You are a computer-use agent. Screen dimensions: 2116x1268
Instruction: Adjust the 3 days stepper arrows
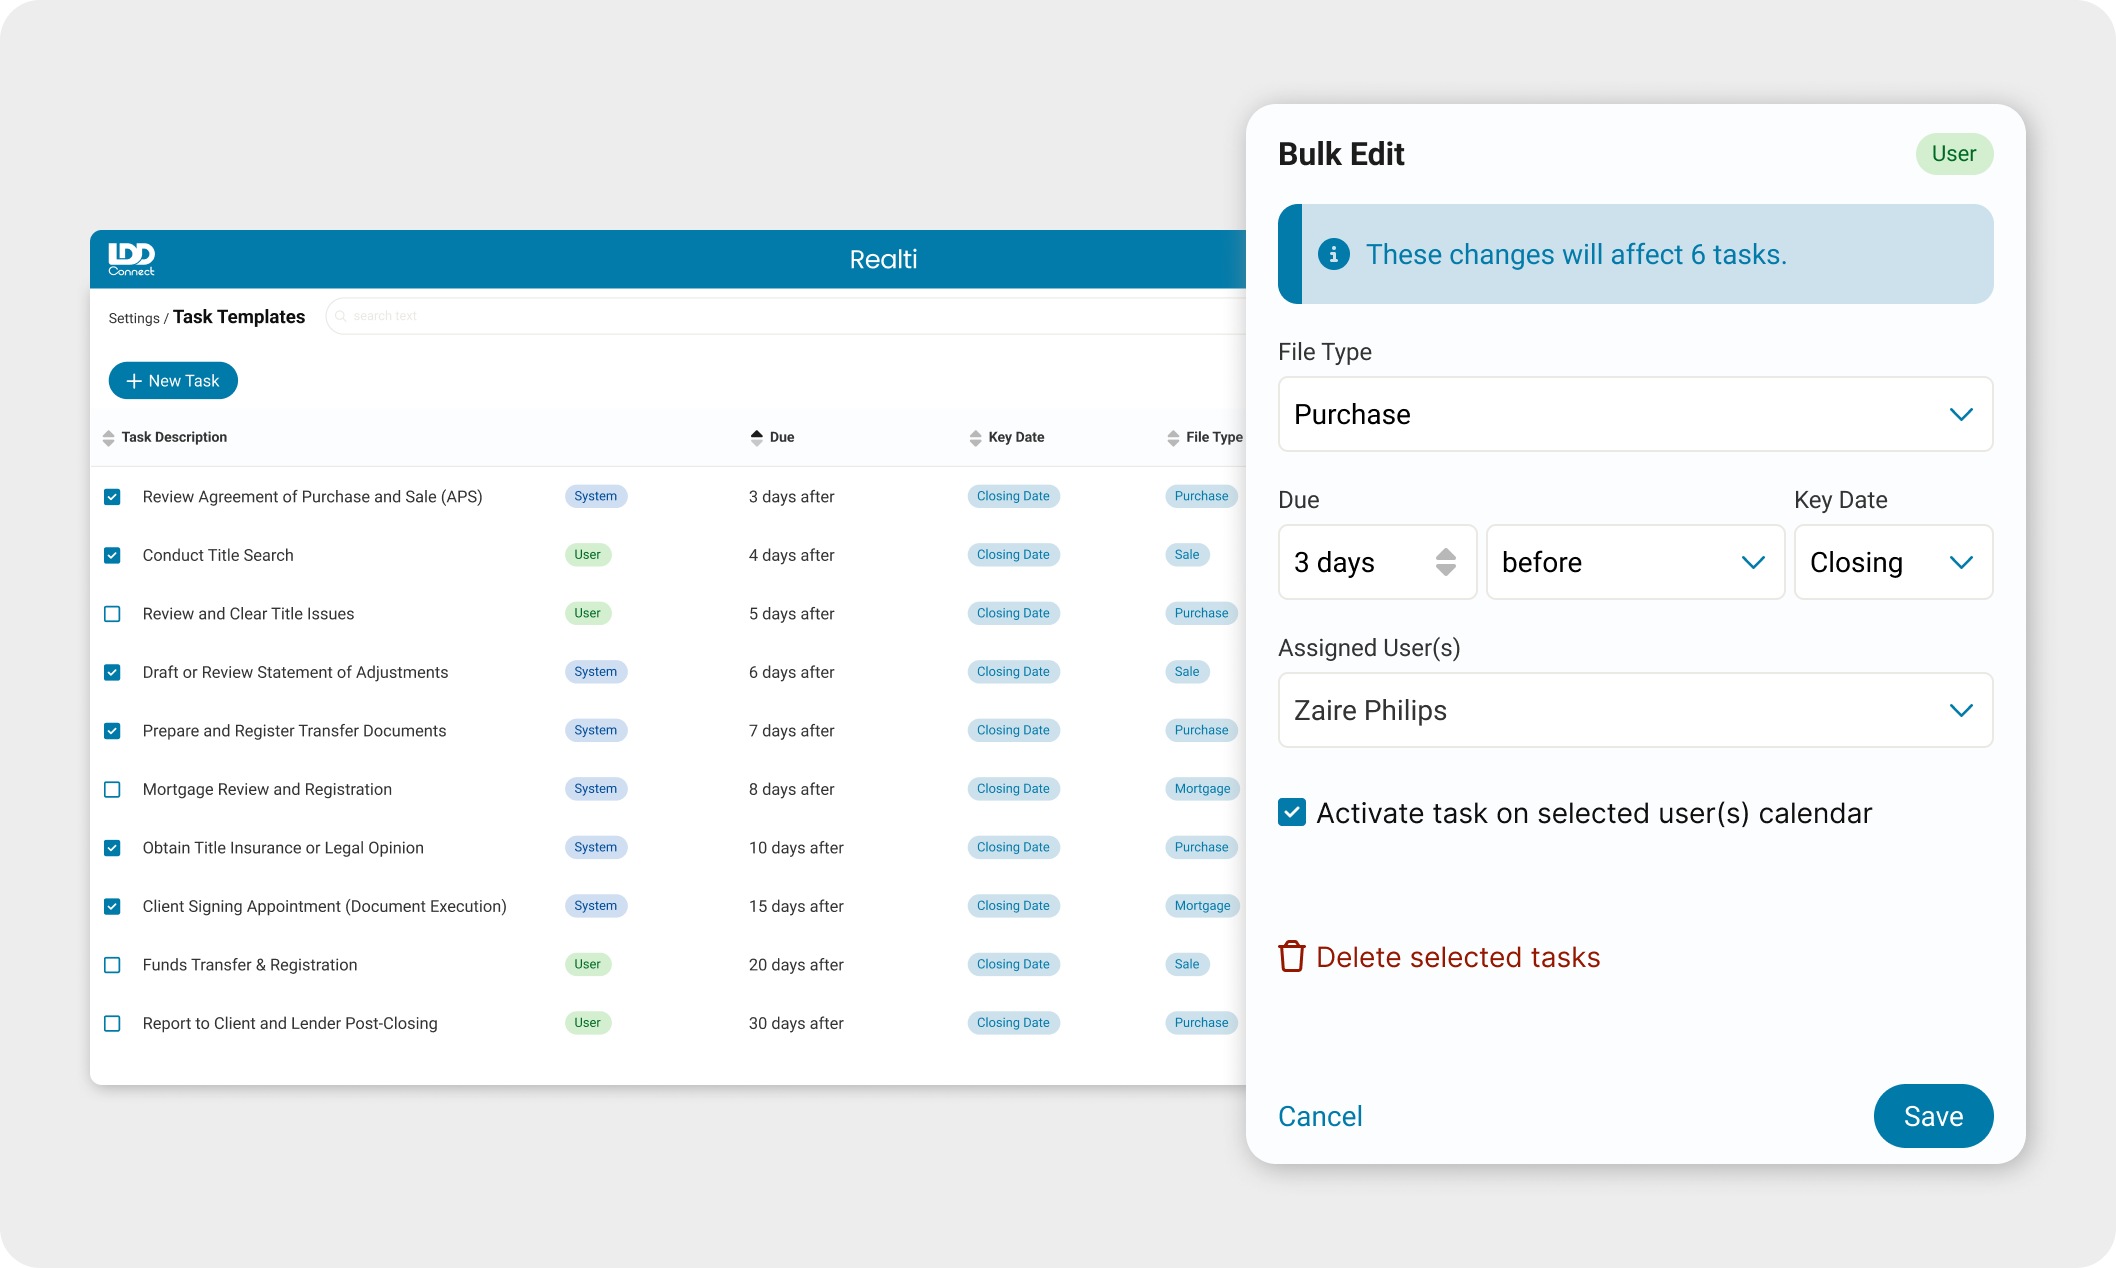[1445, 562]
